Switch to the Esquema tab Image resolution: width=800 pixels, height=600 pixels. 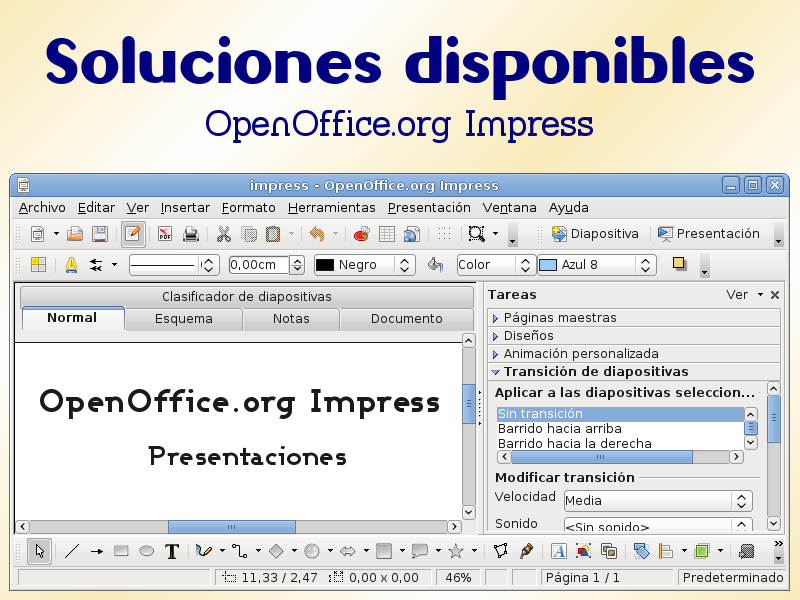pos(183,319)
